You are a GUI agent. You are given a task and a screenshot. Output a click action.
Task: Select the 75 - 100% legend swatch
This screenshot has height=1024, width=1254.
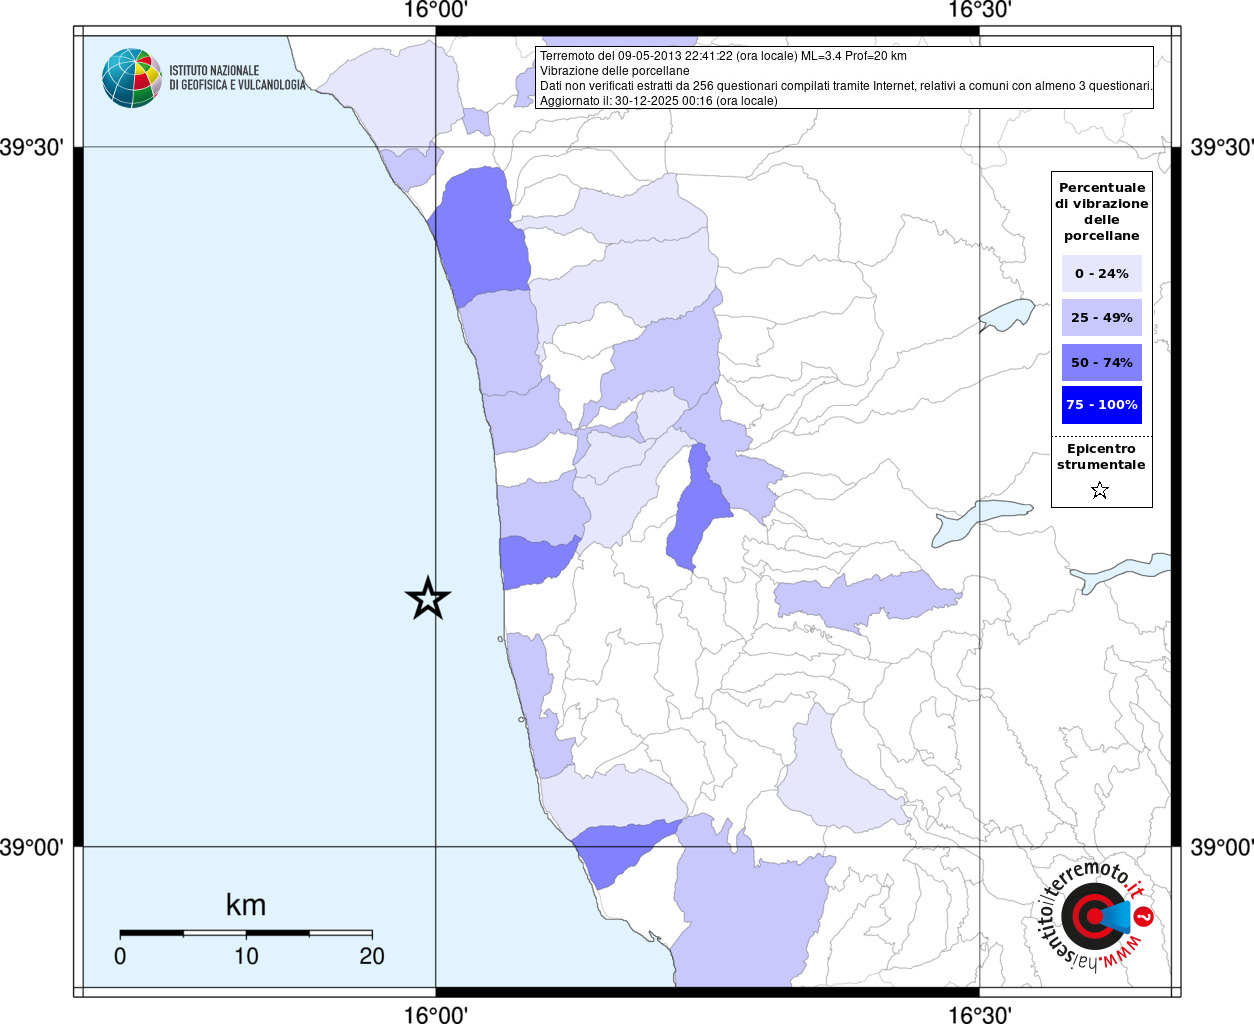point(1101,405)
